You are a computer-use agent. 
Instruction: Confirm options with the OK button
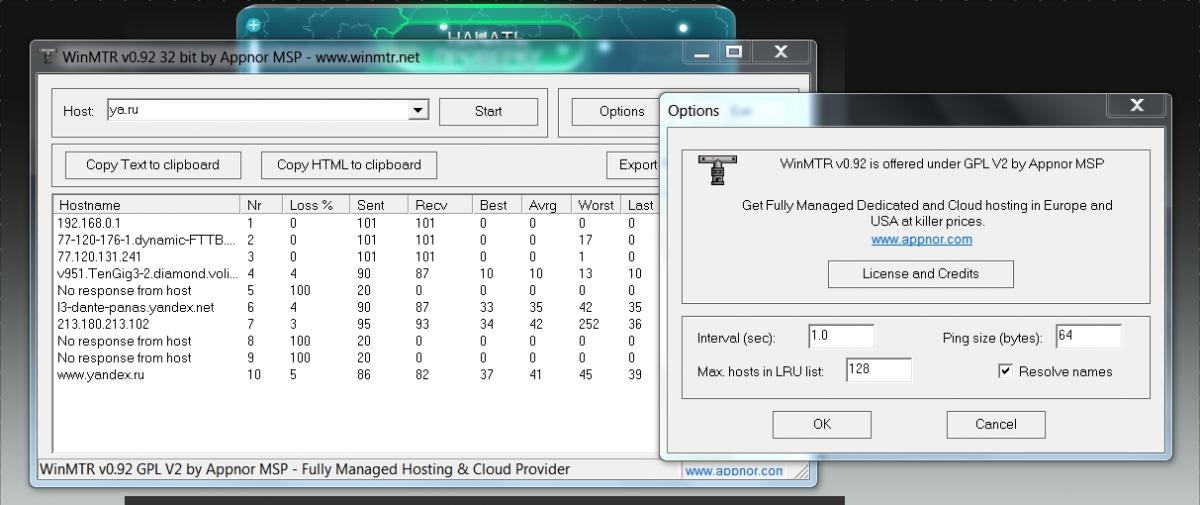coord(822,424)
